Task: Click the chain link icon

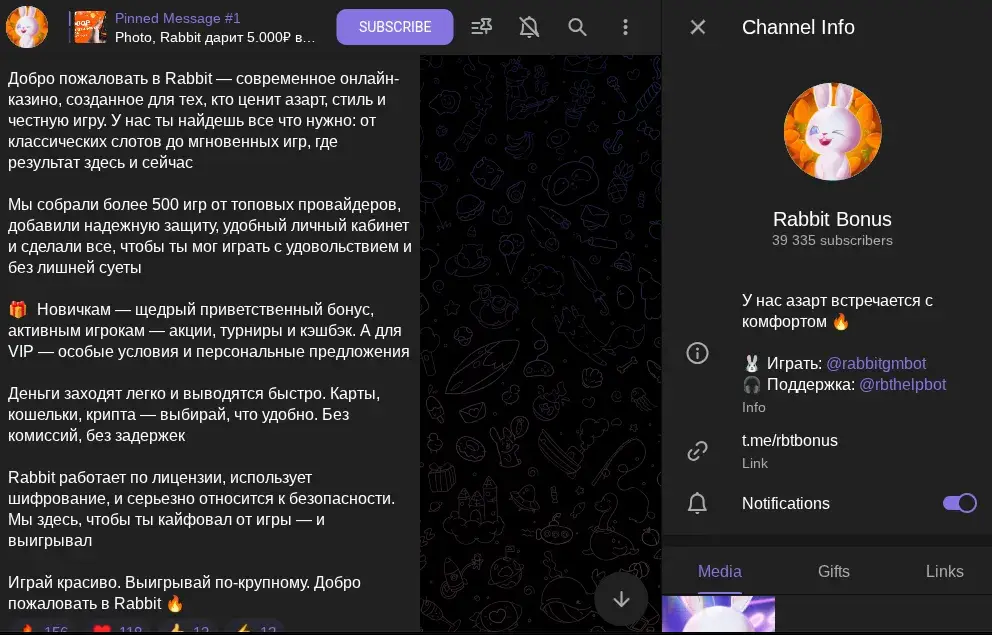Action: pyautogui.click(x=697, y=451)
